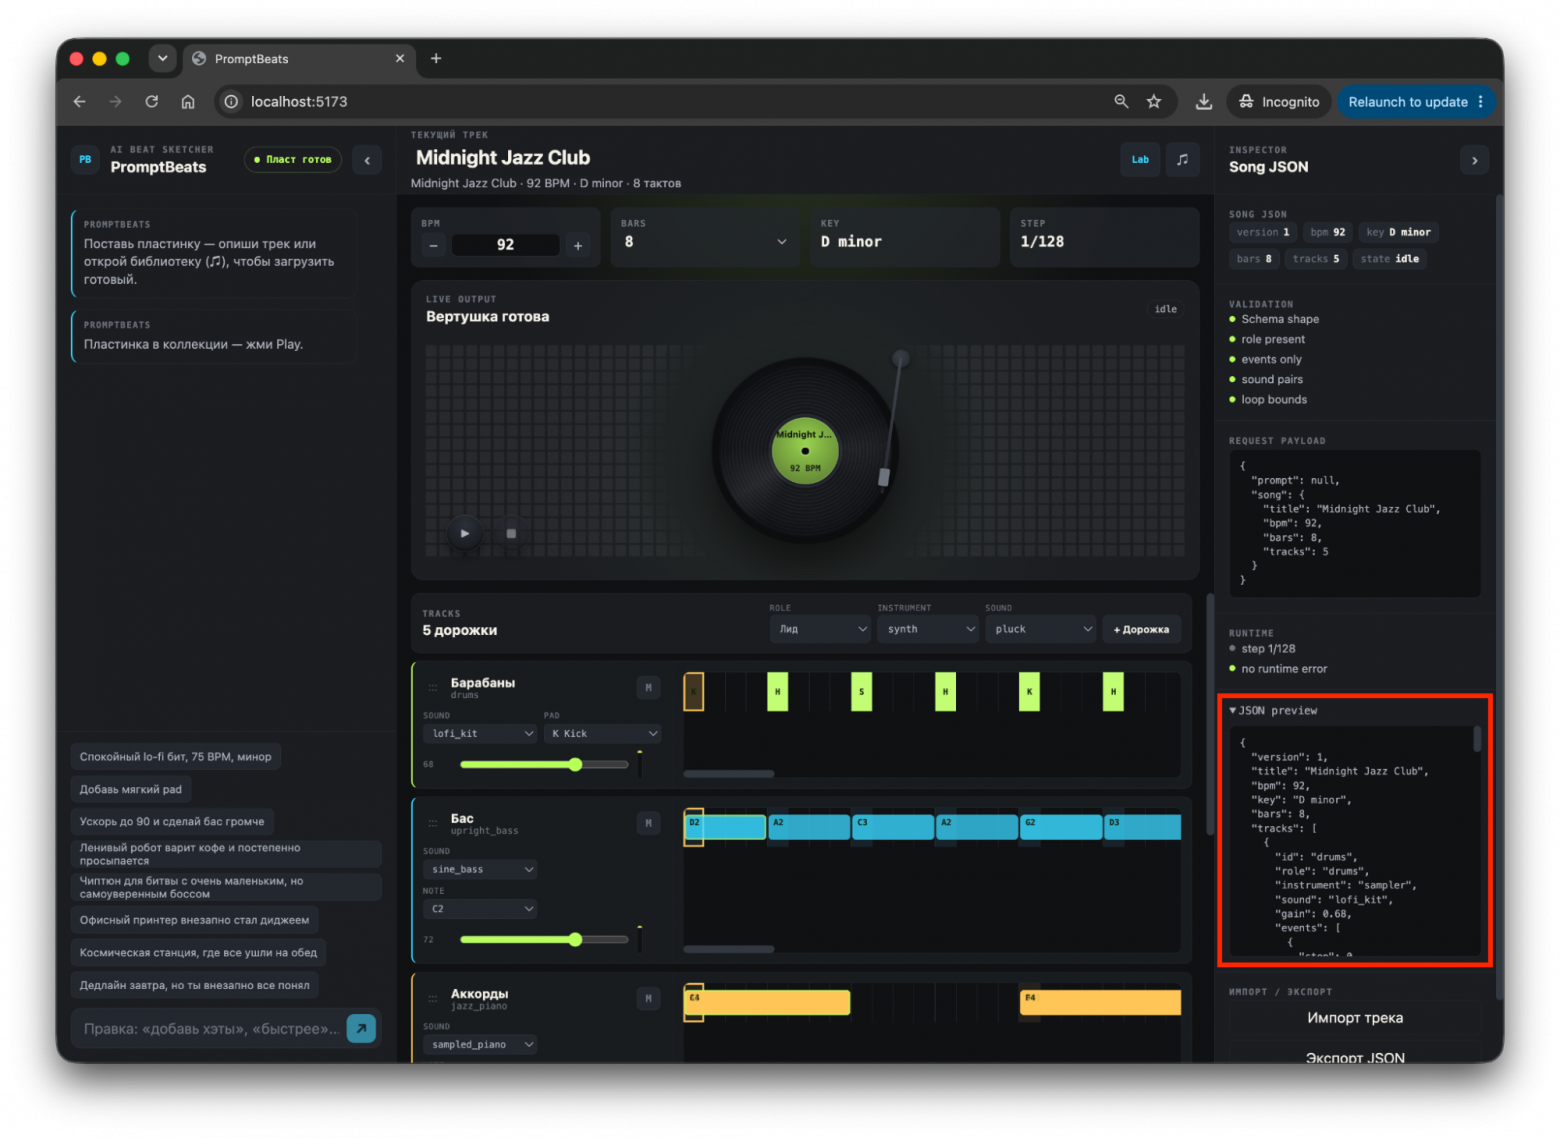Screen dimensions: 1560x1138
Task: Mute the Барабаны drums track
Action: click(648, 687)
